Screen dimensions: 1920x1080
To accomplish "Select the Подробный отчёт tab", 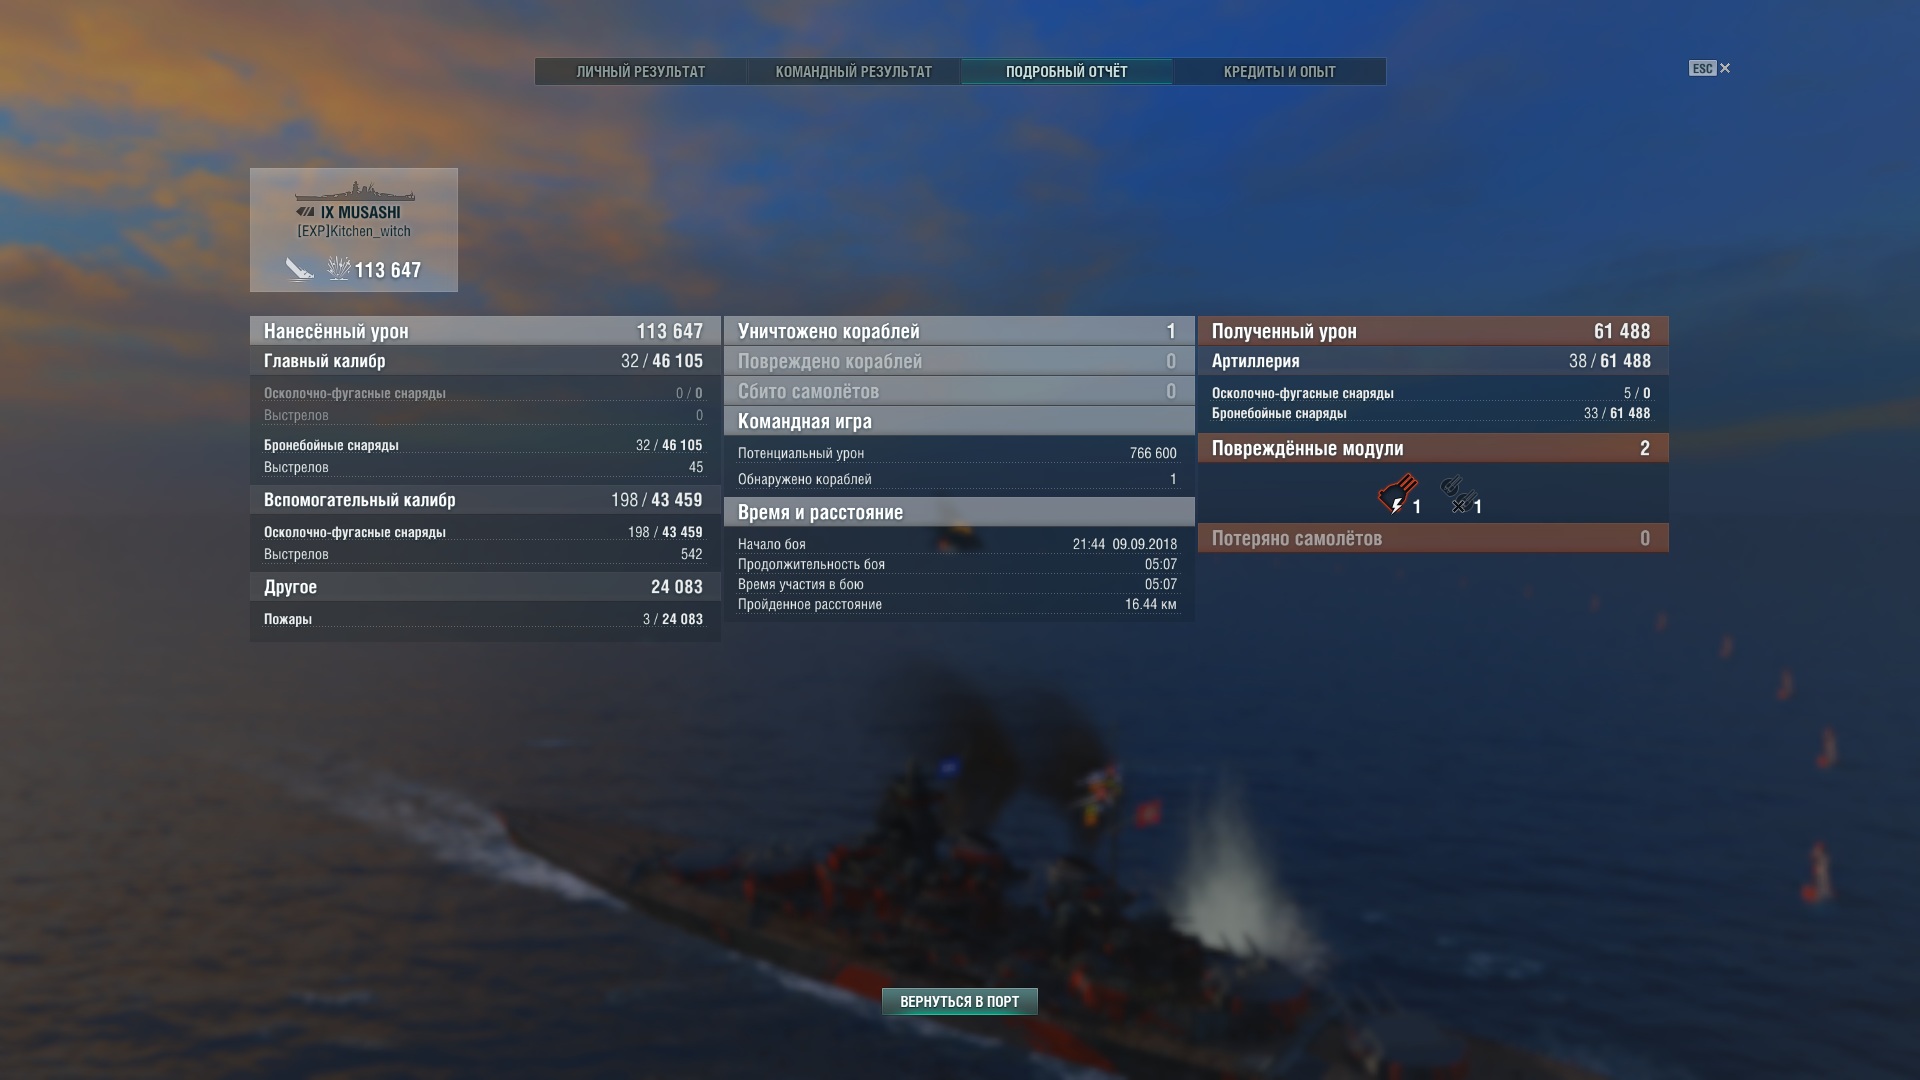I will (1066, 72).
